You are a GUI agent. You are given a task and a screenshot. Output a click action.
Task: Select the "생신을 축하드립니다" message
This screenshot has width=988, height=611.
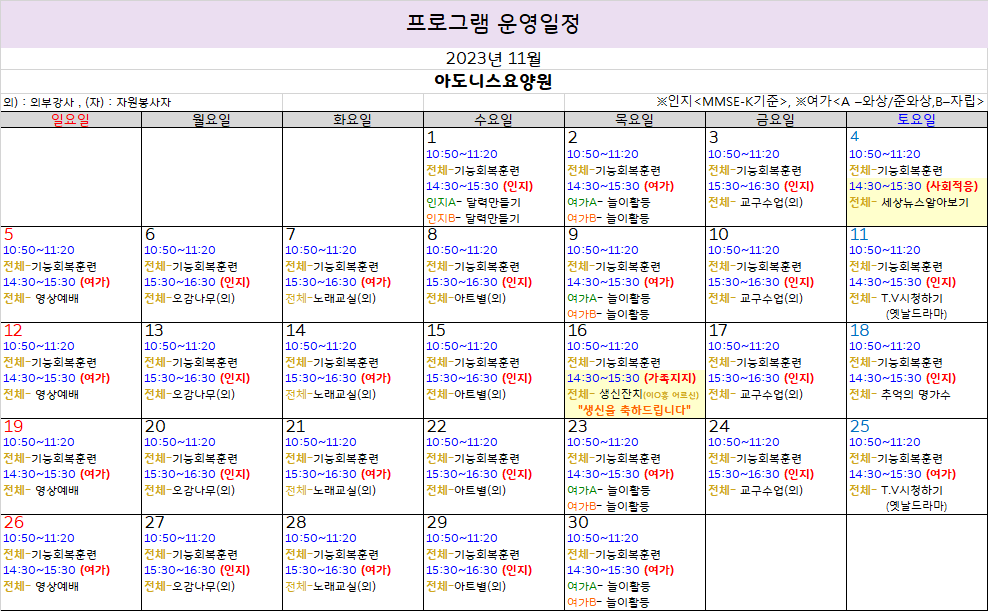click(x=635, y=411)
